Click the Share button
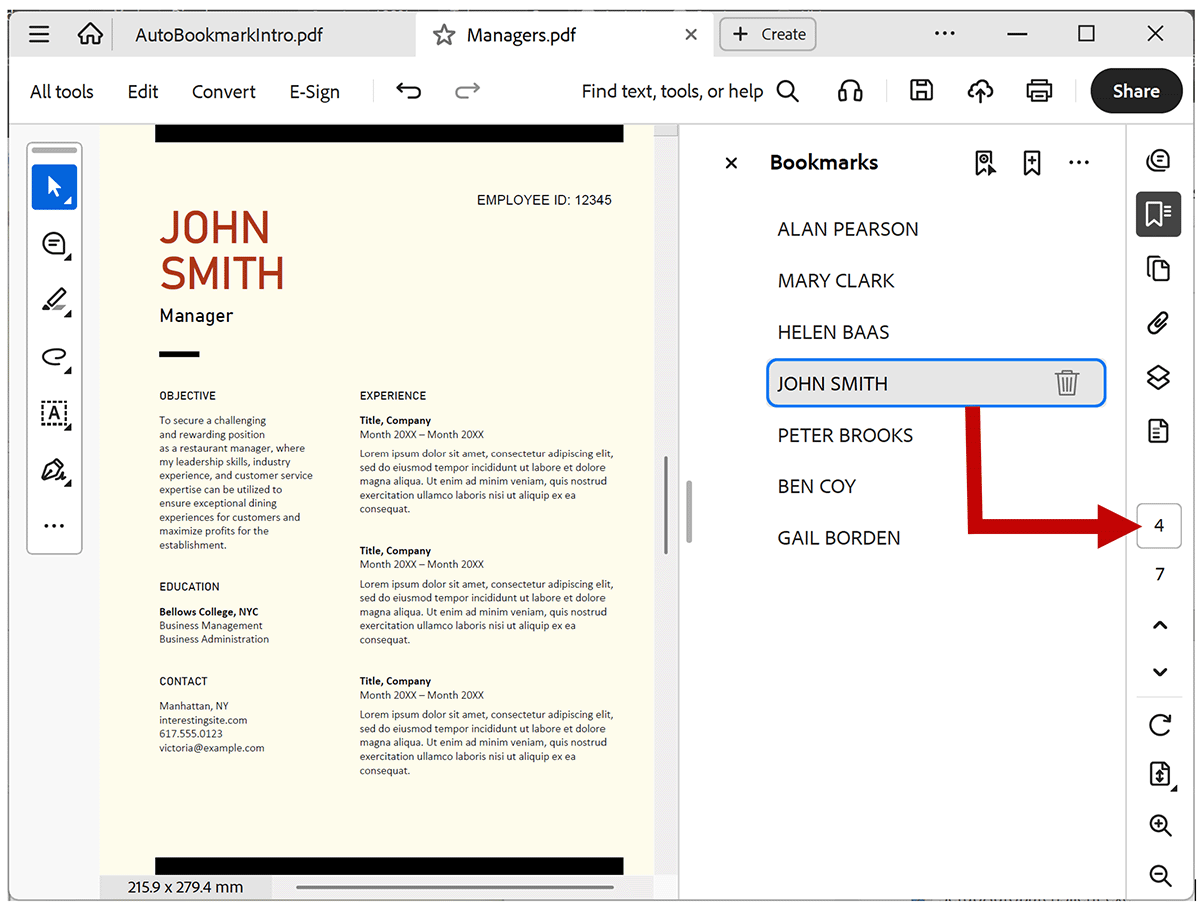 pos(1136,91)
